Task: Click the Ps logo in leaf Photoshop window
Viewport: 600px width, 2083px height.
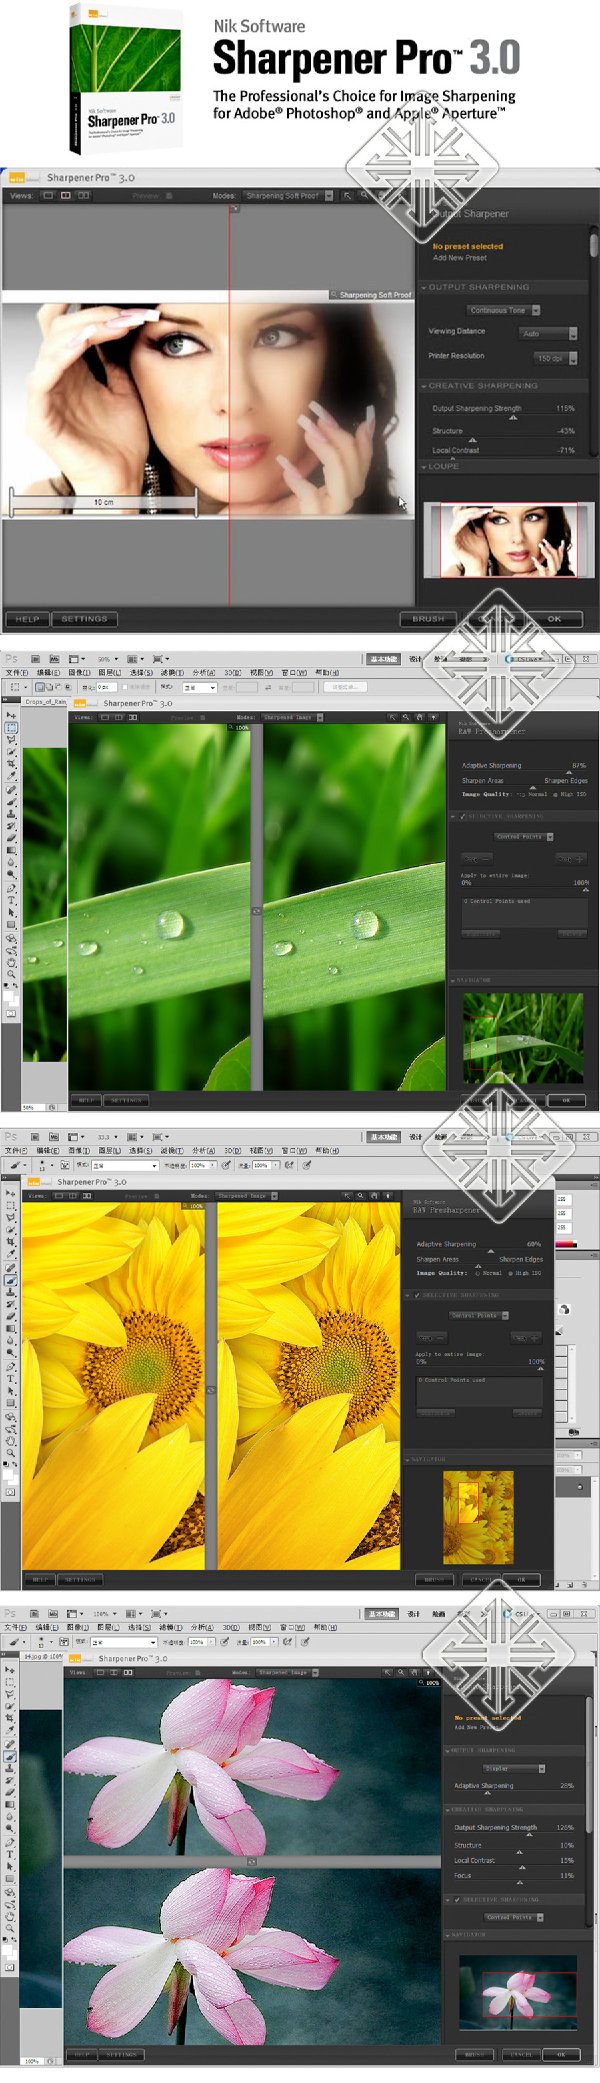Action: click(11, 659)
